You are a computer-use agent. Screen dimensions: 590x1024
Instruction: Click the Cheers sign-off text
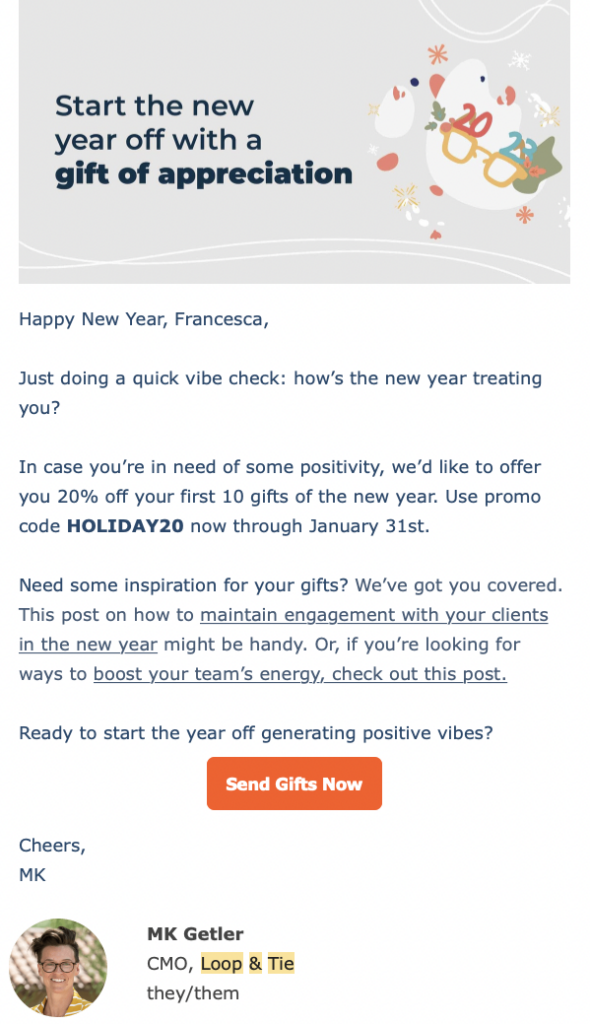point(52,845)
